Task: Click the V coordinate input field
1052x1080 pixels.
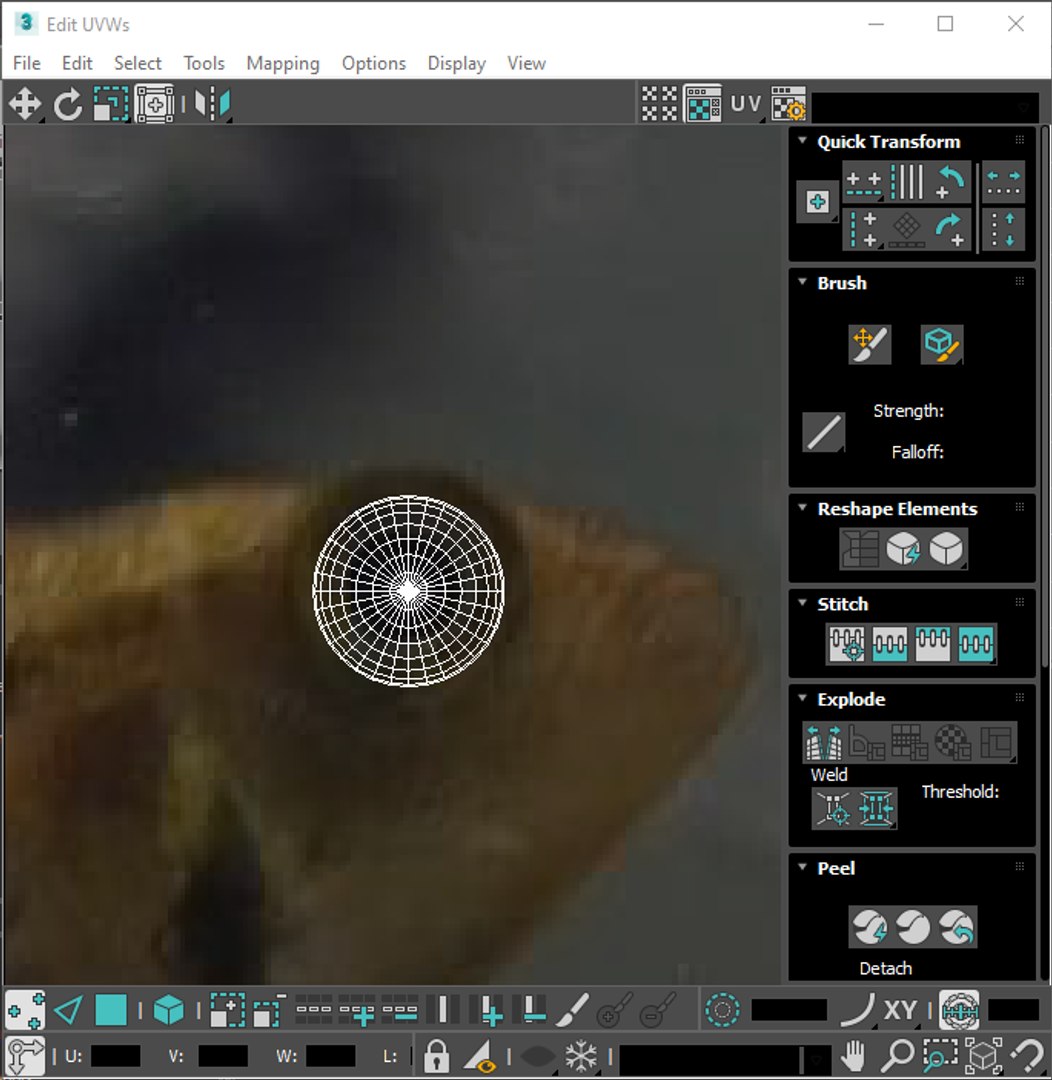Action: pos(223,1056)
